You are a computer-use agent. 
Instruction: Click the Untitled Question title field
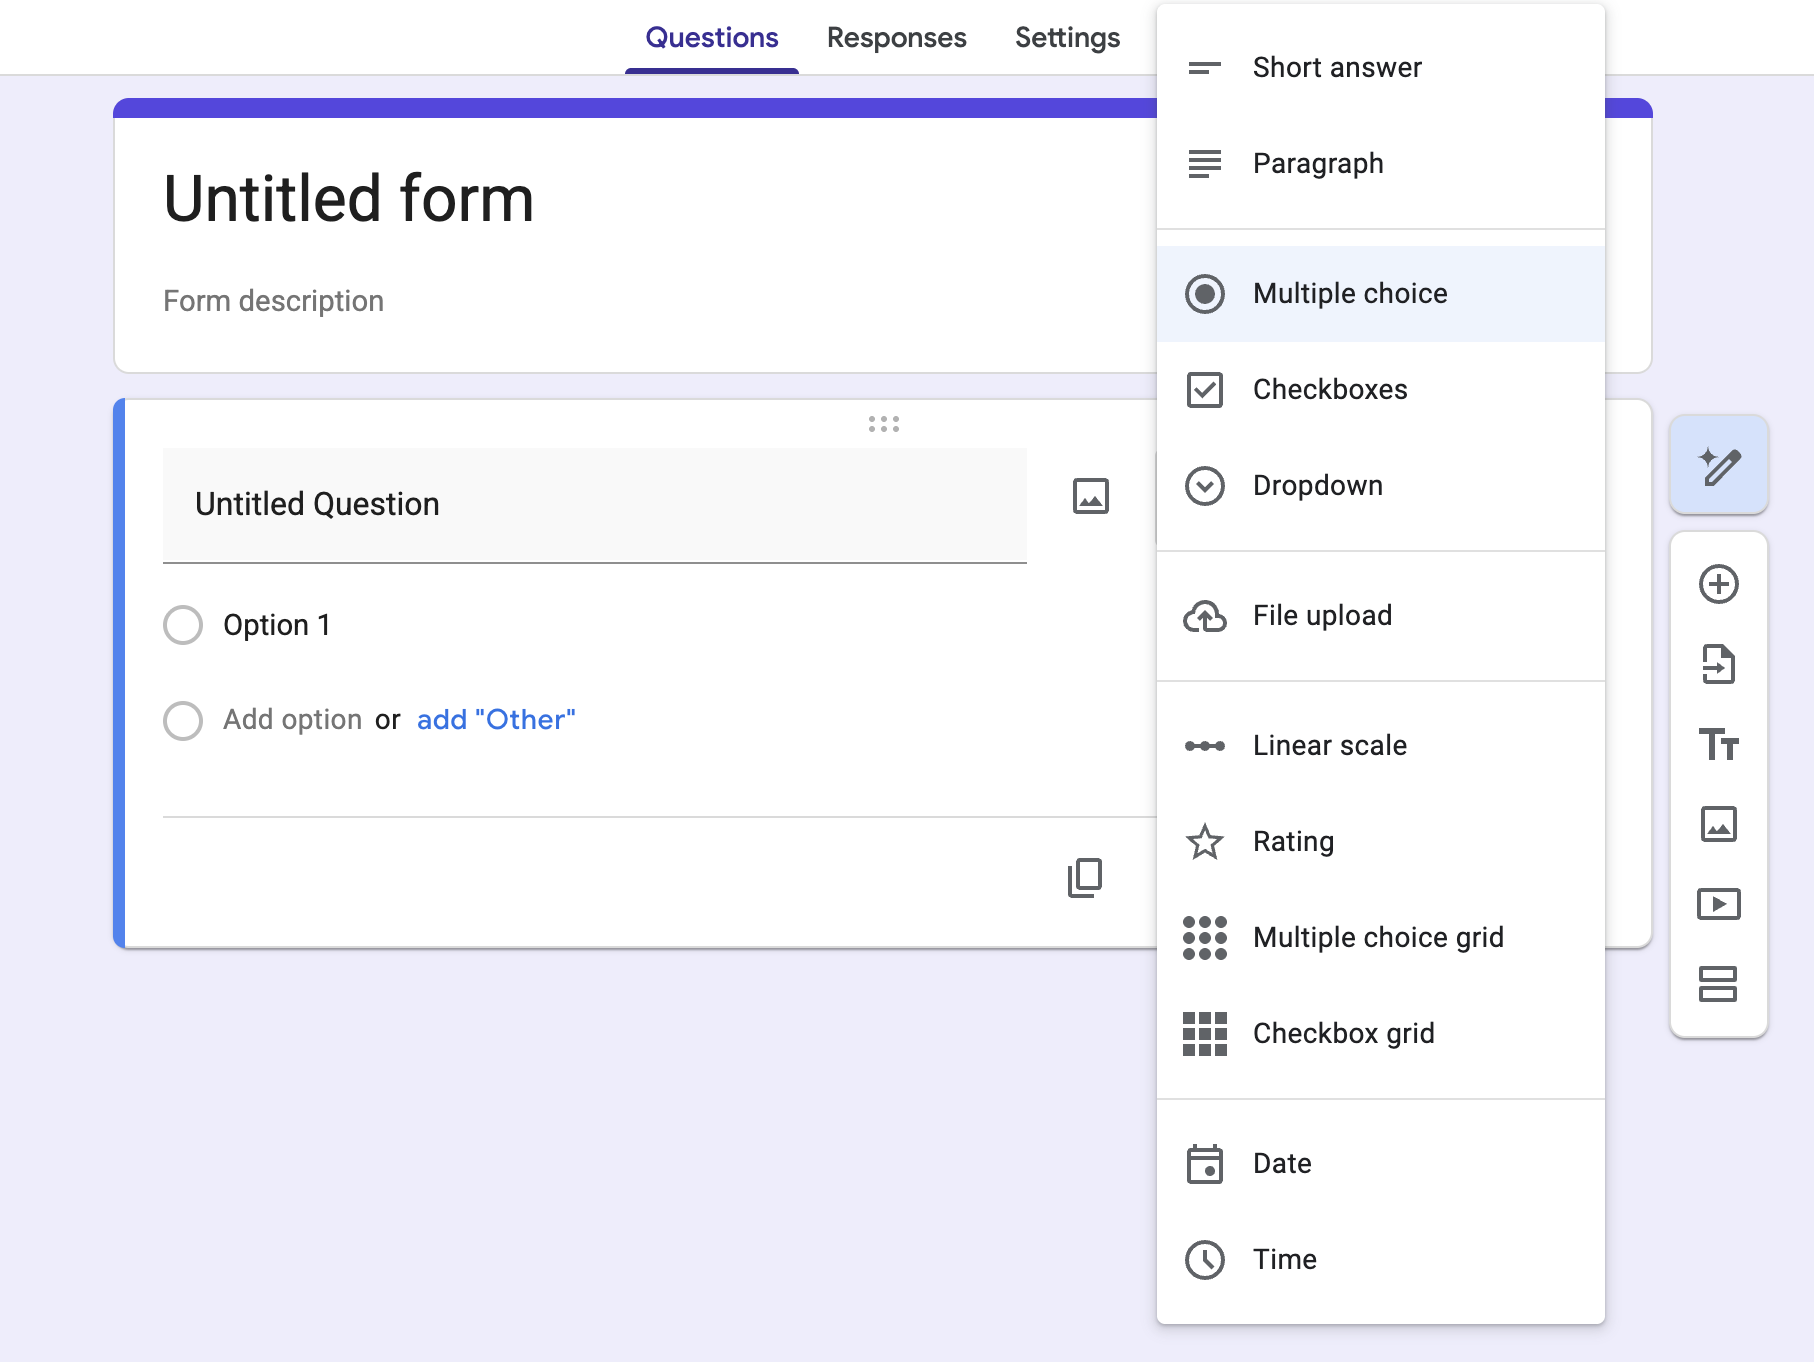(x=595, y=505)
